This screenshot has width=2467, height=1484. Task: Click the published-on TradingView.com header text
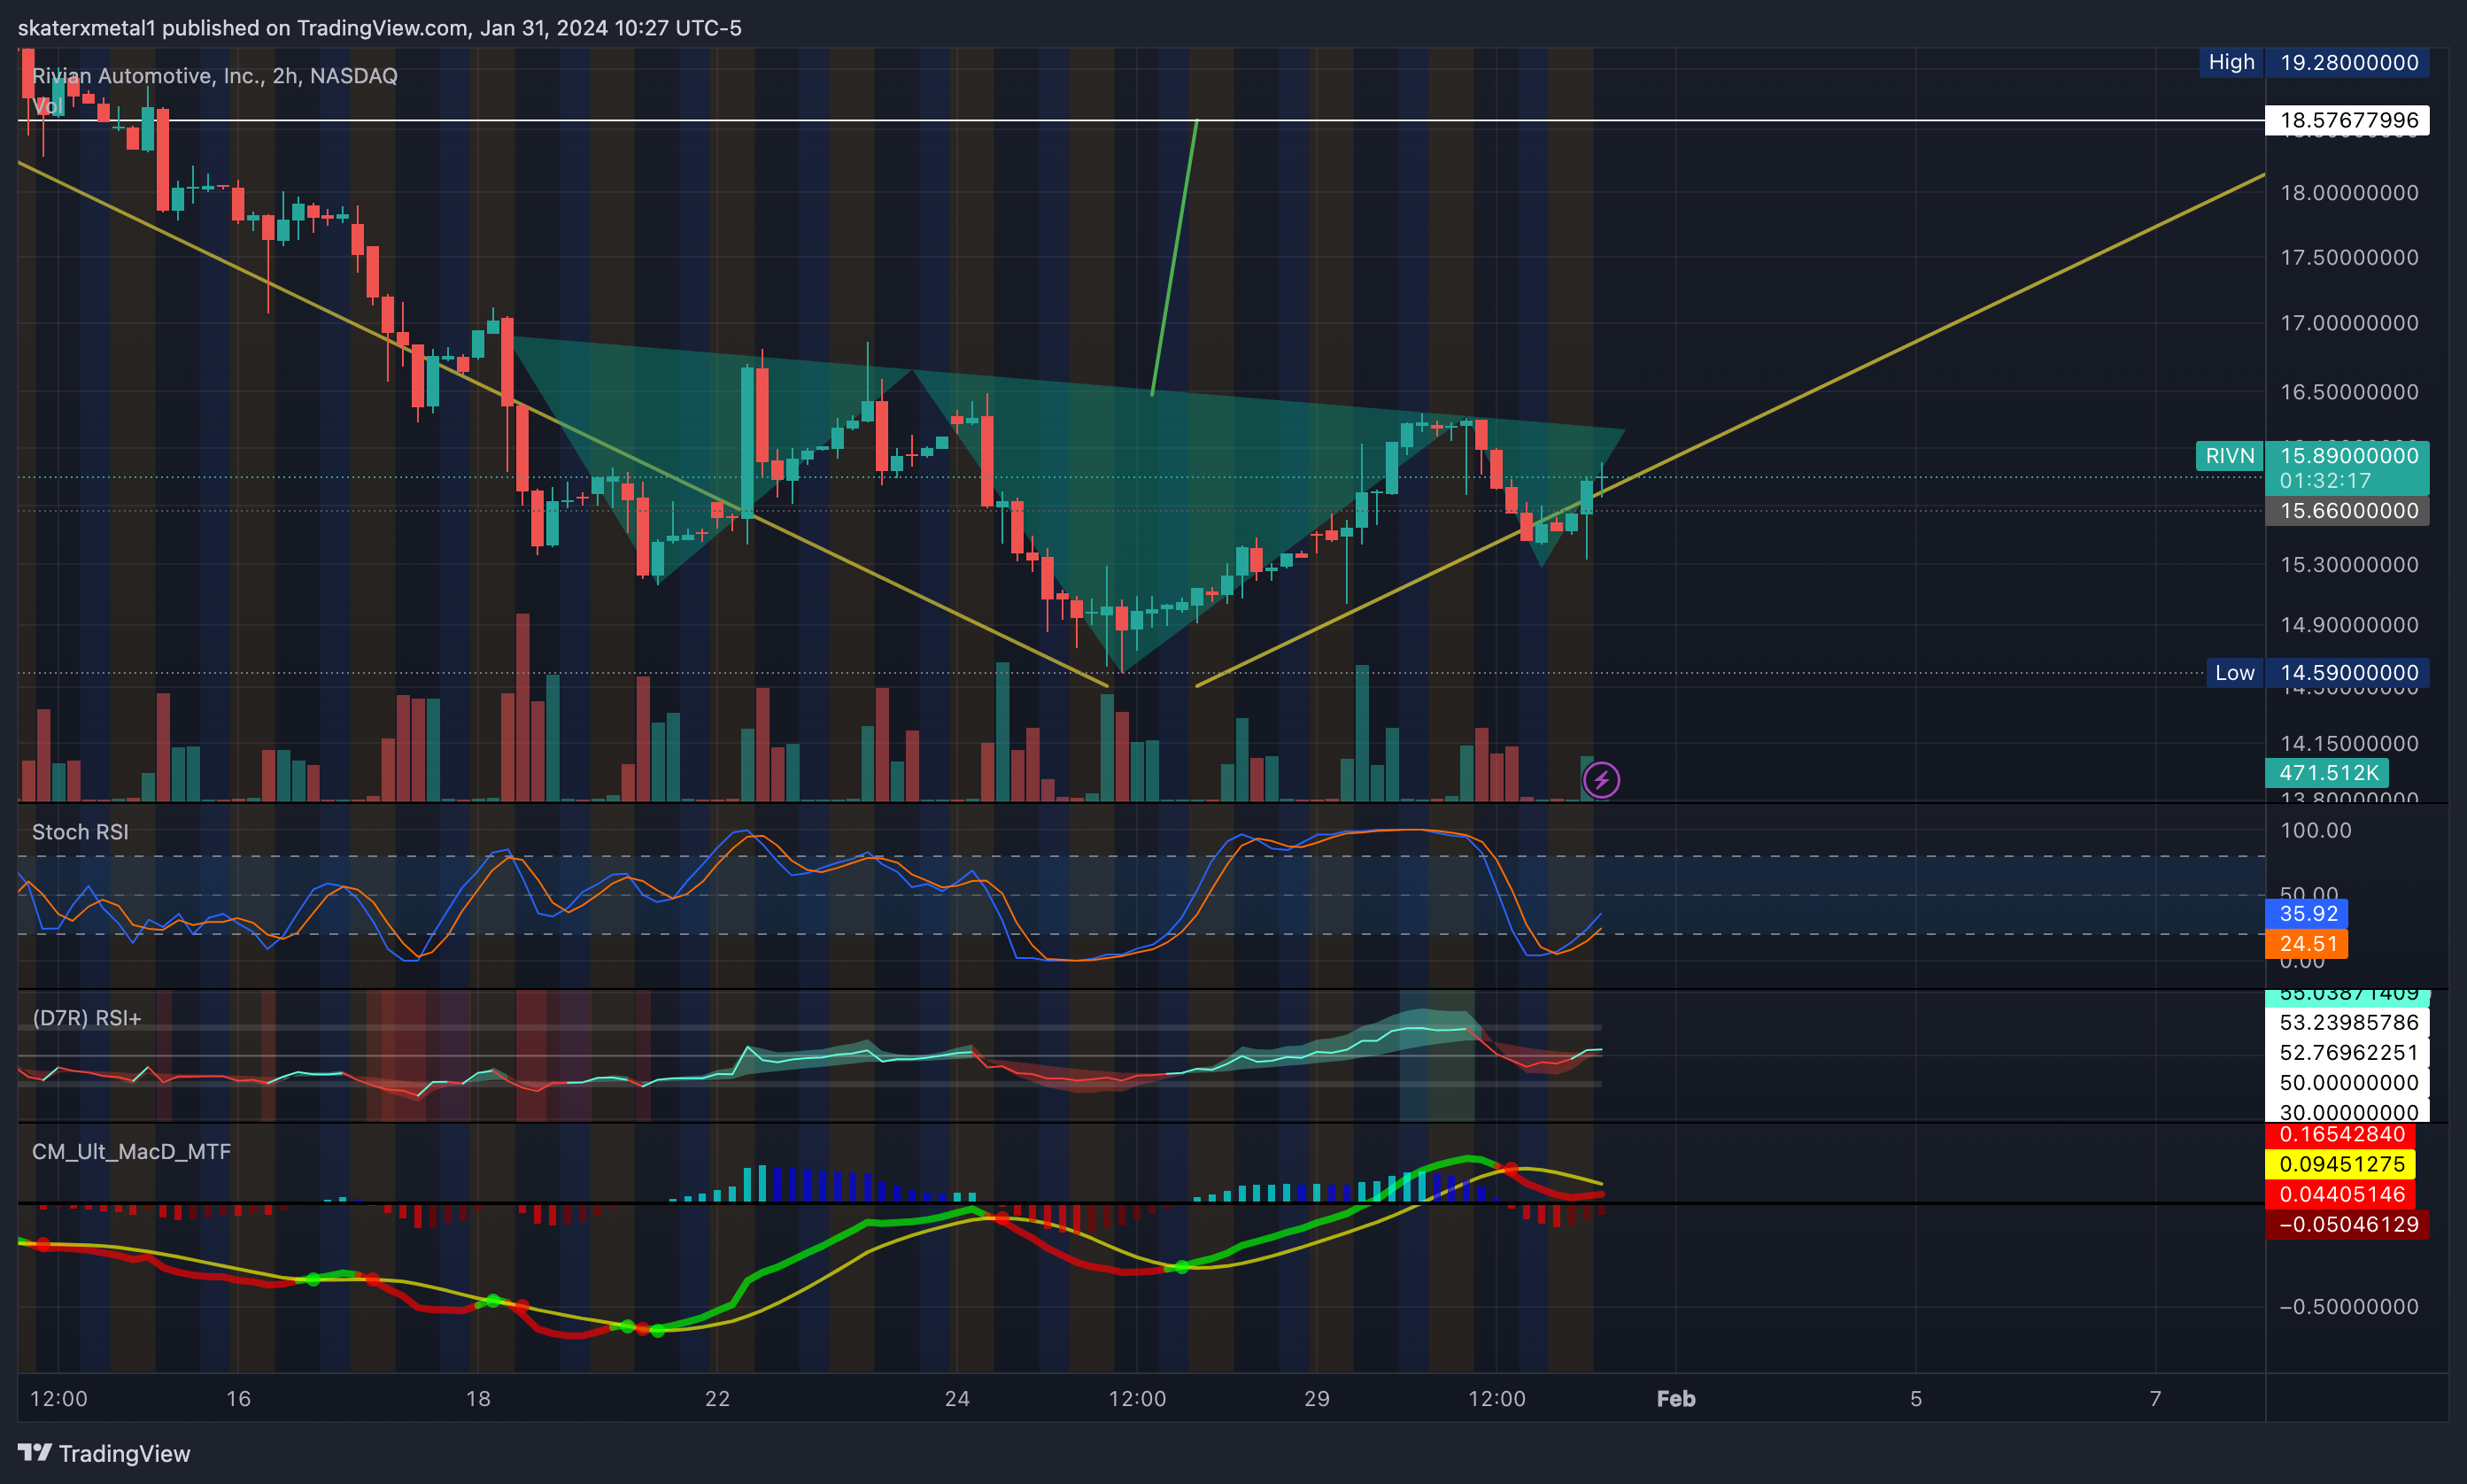(379, 28)
